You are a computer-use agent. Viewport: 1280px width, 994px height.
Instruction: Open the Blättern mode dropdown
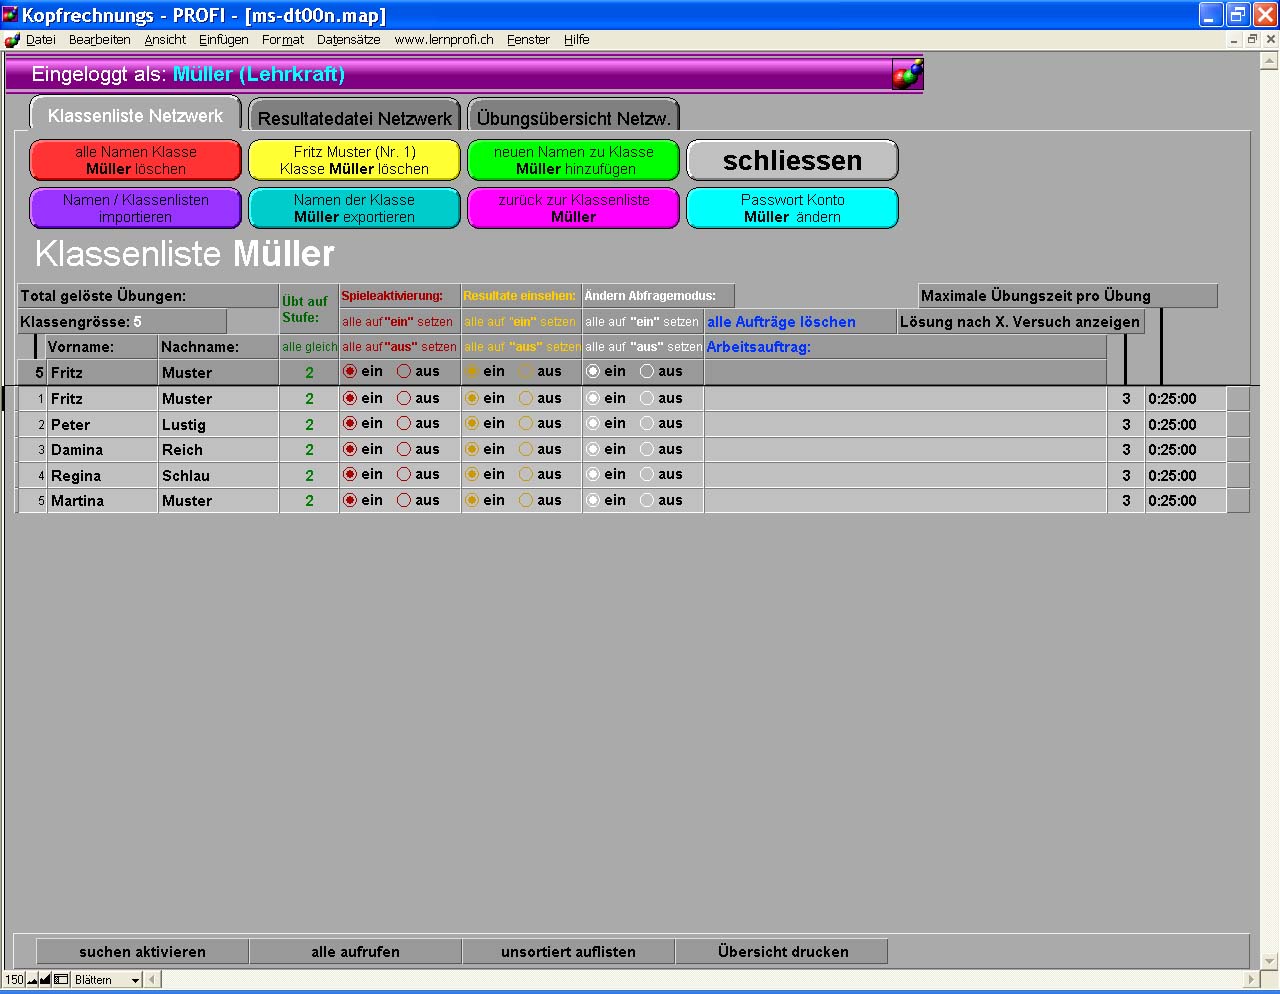tap(135, 980)
